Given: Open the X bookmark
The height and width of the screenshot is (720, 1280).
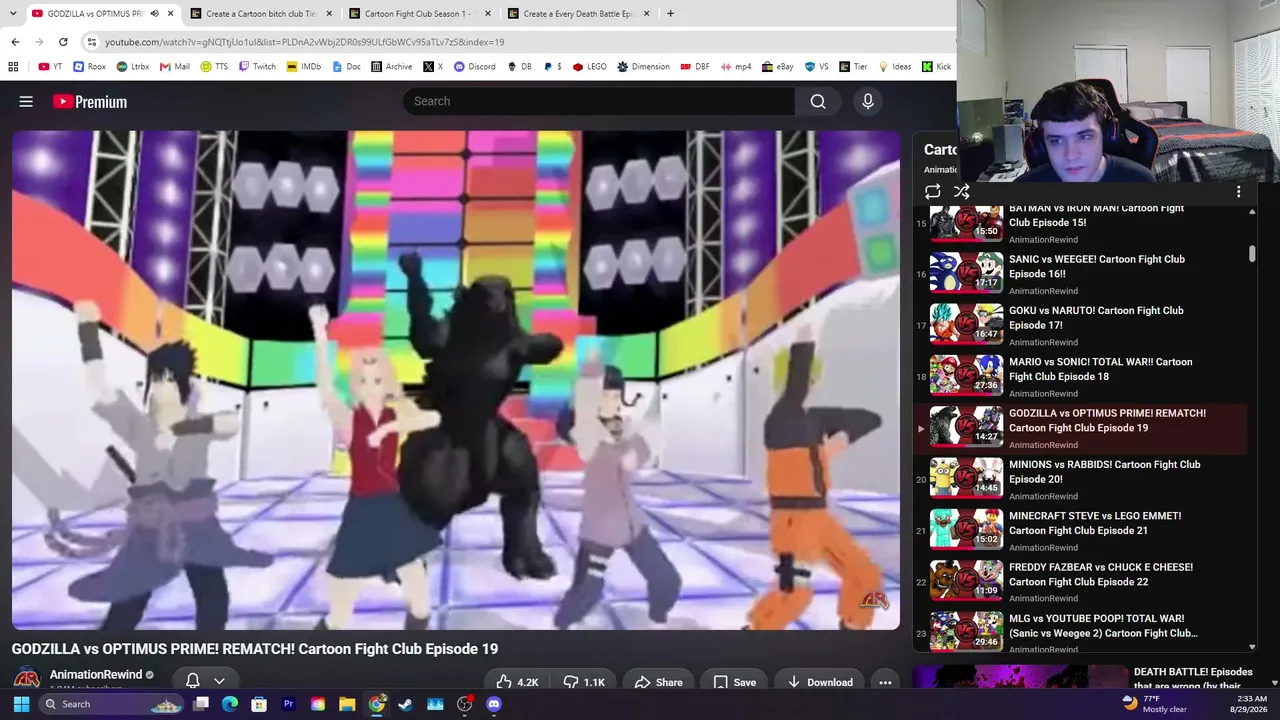Looking at the screenshot, I should 433,67.
